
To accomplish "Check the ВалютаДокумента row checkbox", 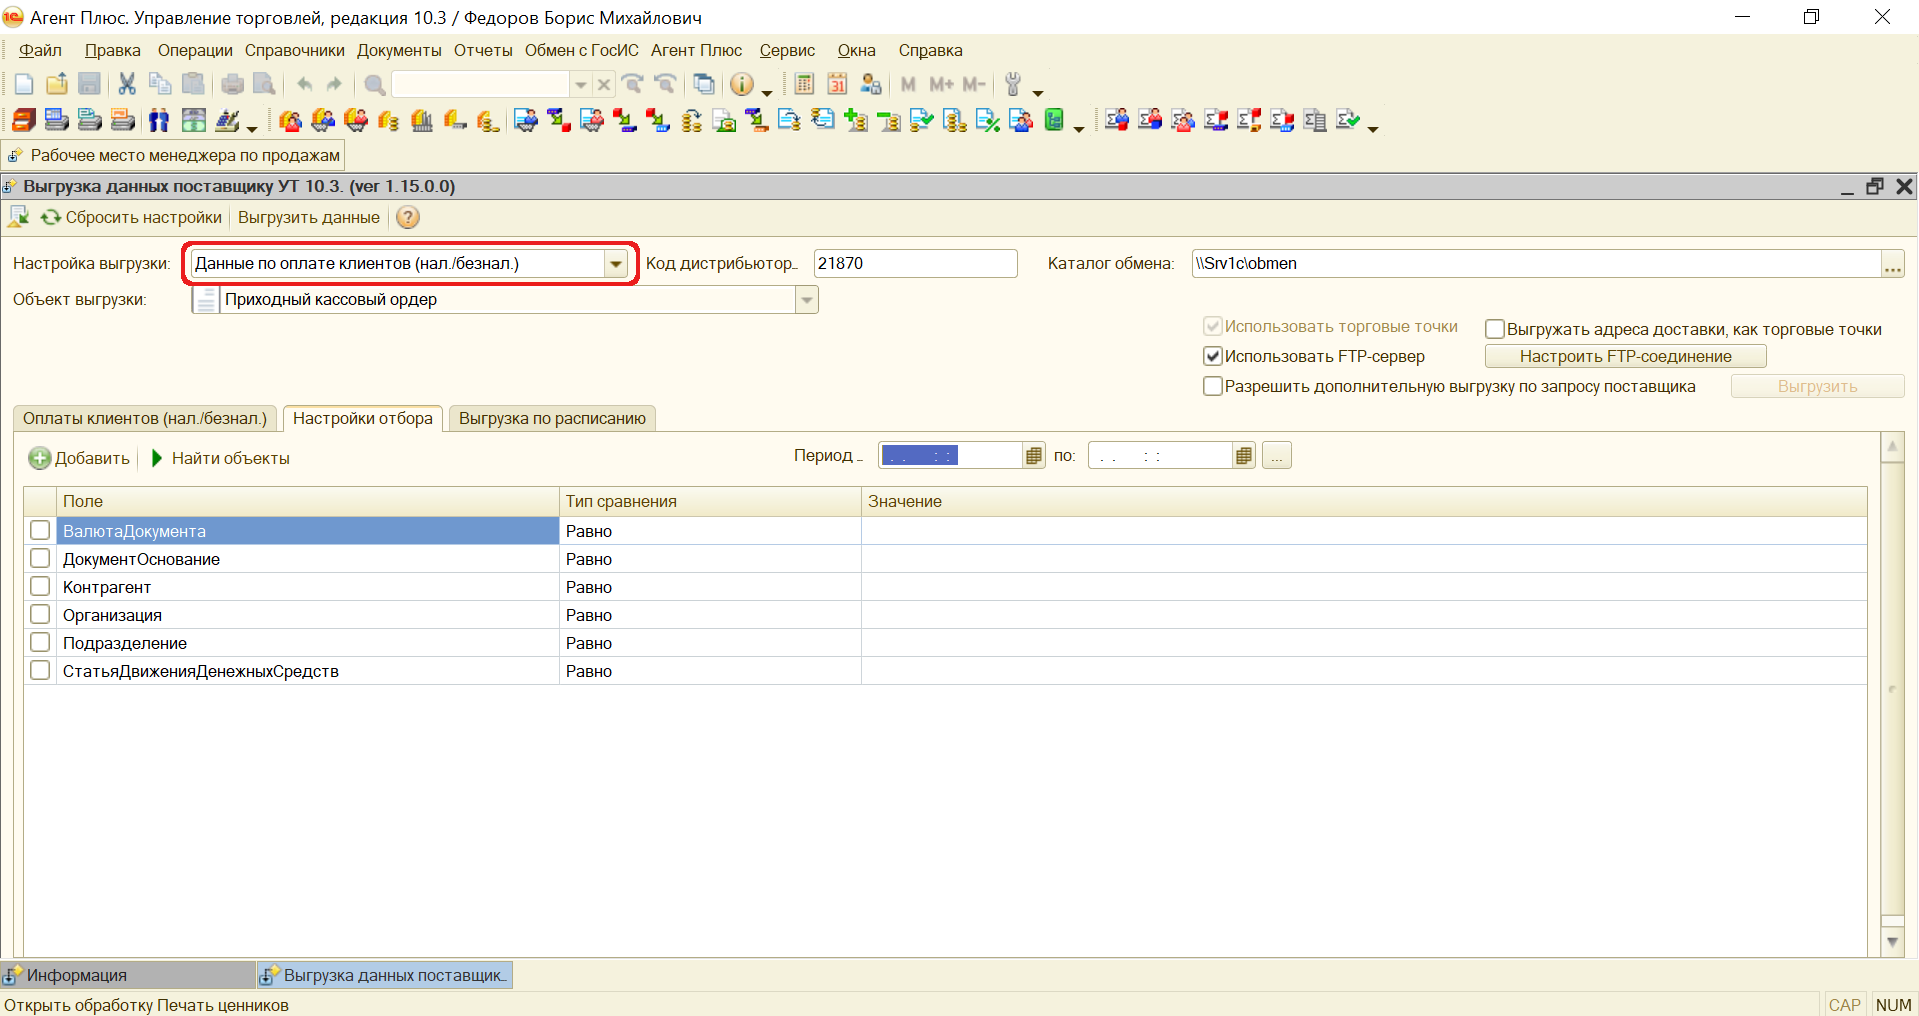I will point(40,530).
